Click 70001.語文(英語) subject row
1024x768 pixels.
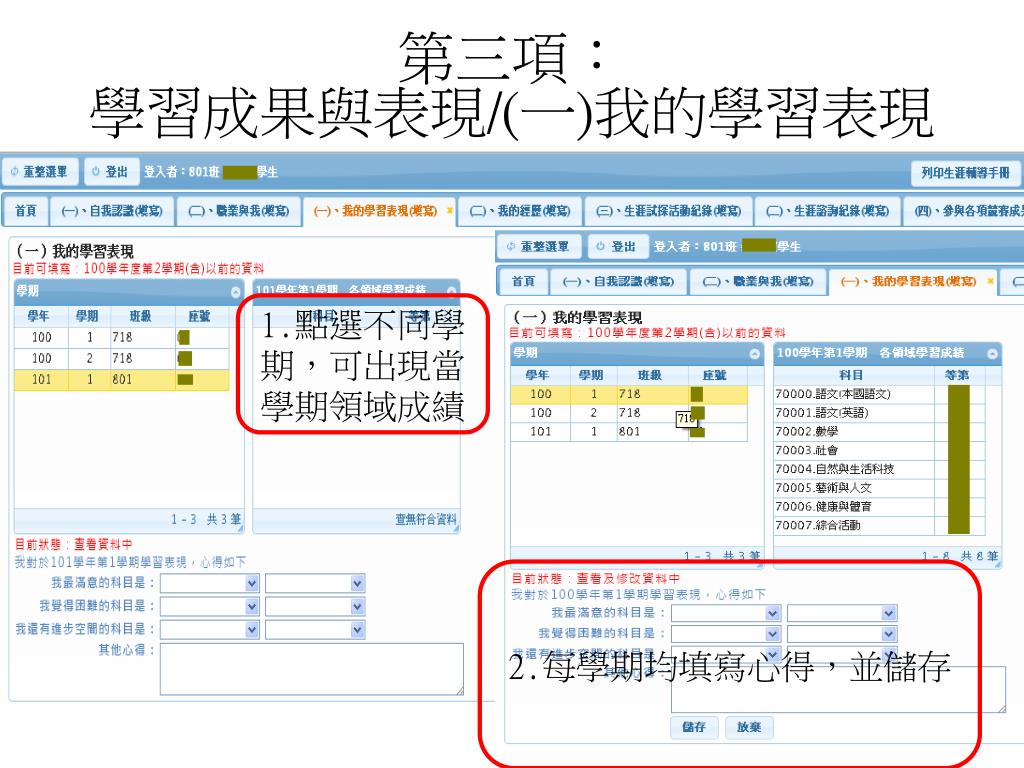pyautogui.click(x=879, y=413)
